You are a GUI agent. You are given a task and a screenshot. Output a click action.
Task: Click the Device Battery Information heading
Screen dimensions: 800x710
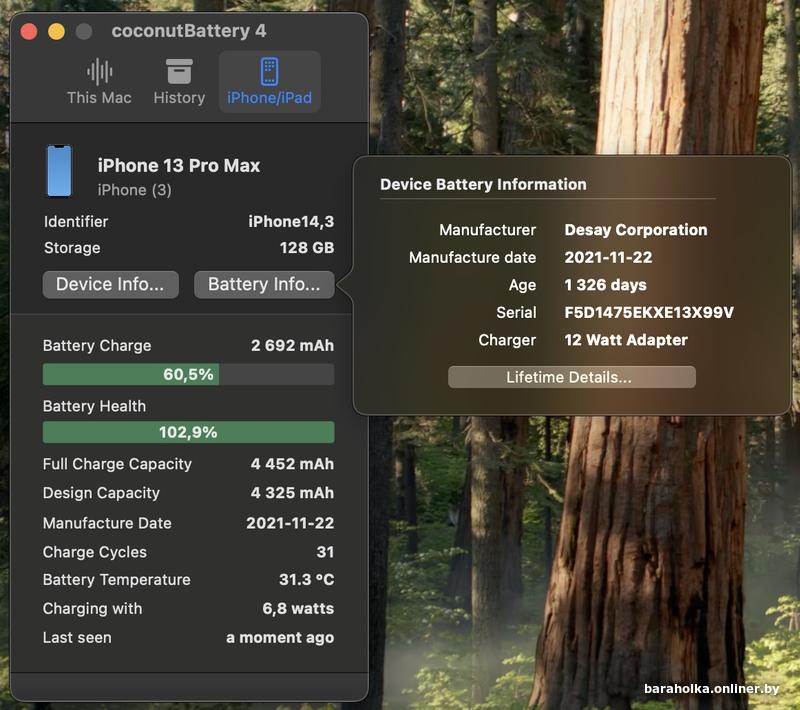pos(483,184)
